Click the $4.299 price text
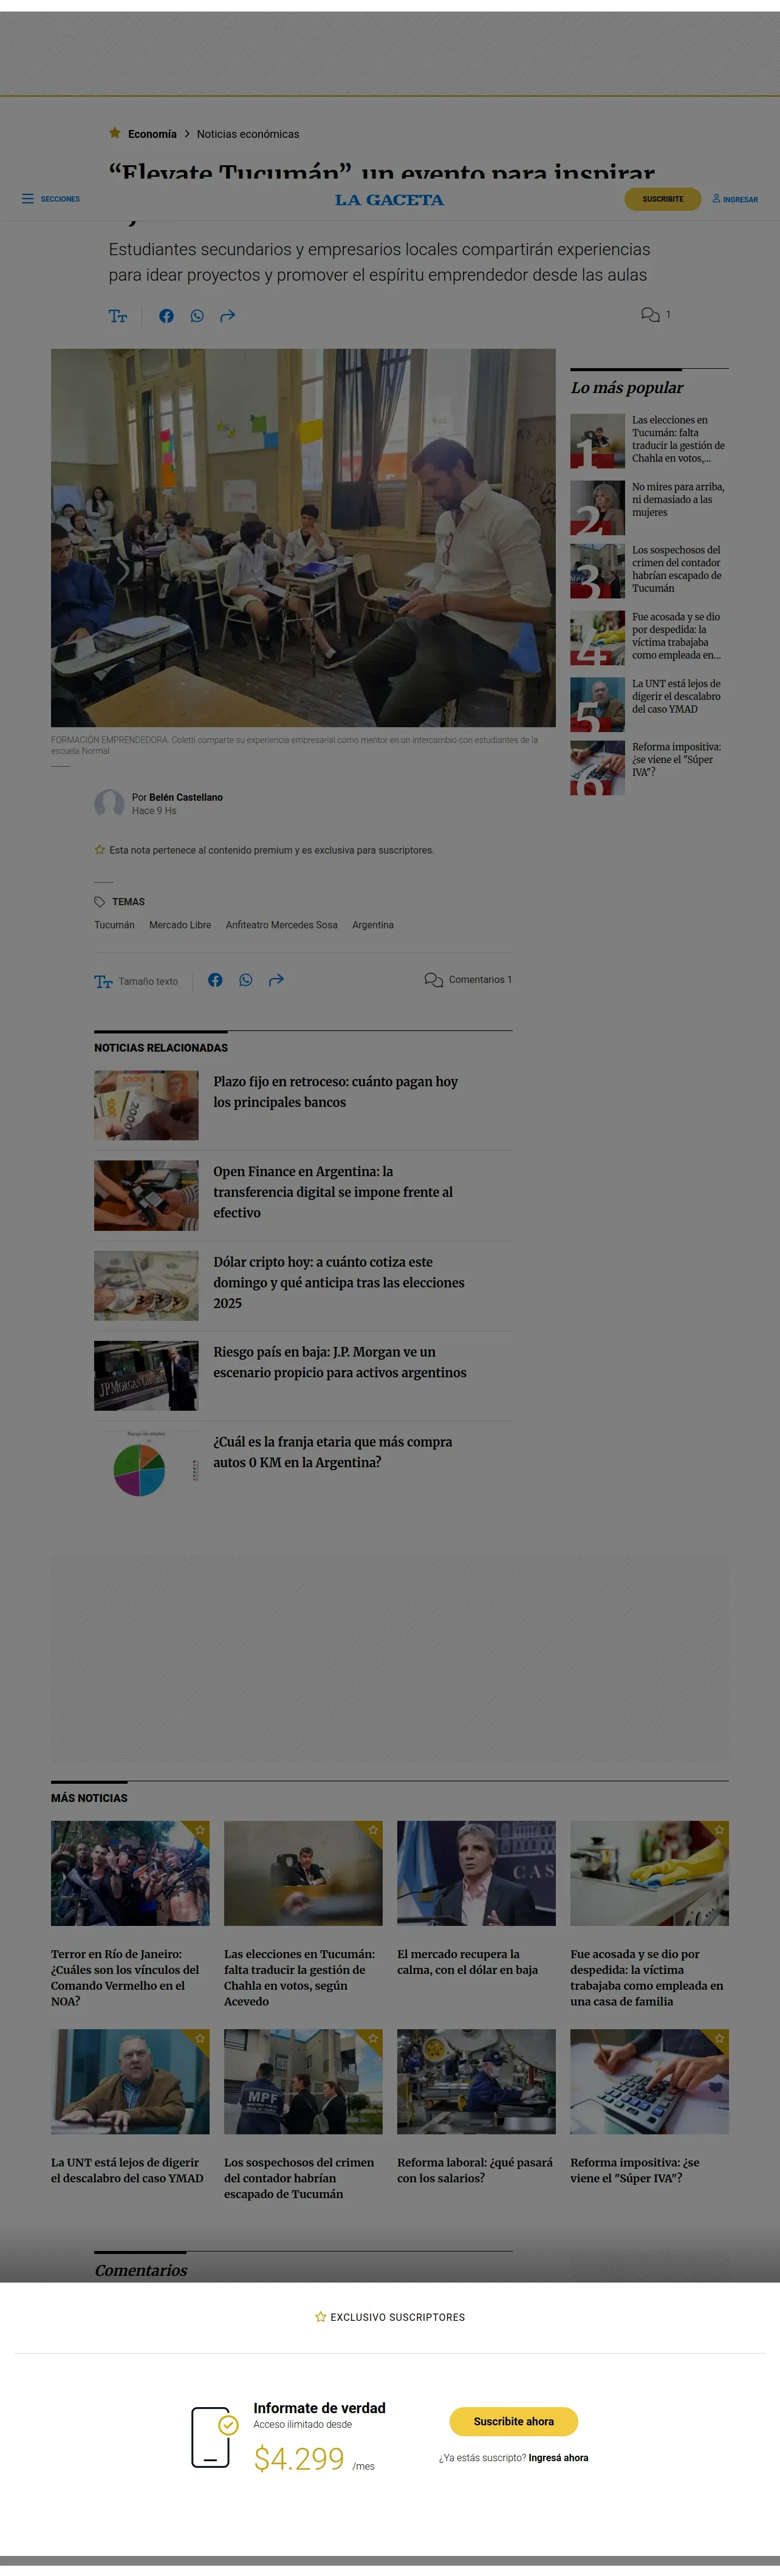 click(299, 2459)
